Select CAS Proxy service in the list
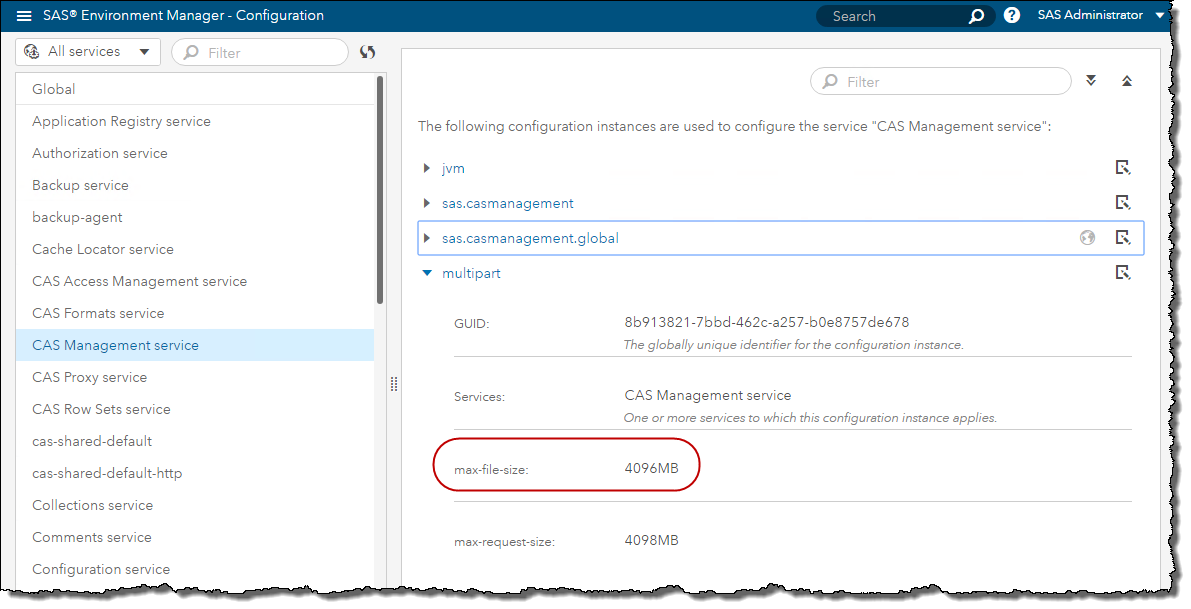 tap(90, 377)
